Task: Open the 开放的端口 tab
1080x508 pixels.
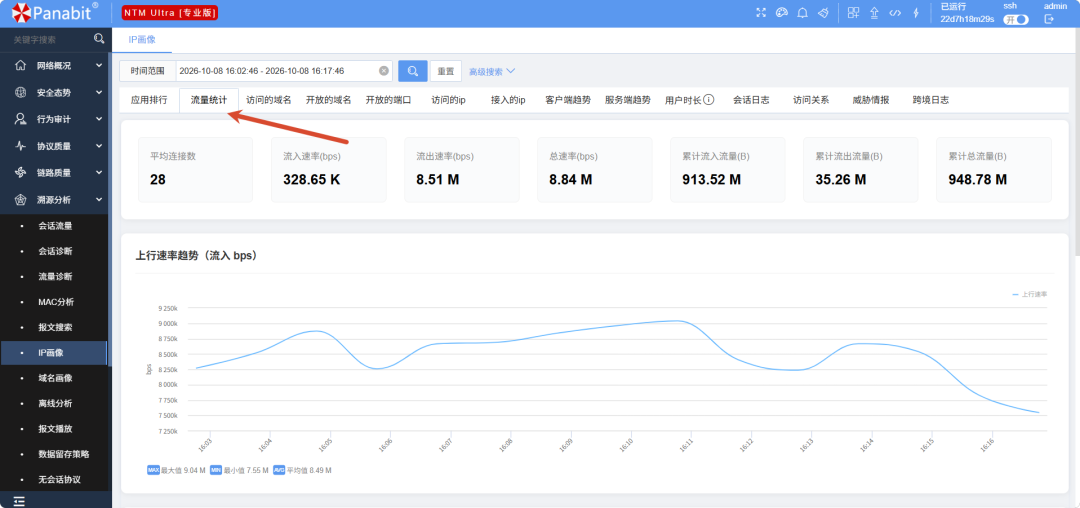Action: 388,100
